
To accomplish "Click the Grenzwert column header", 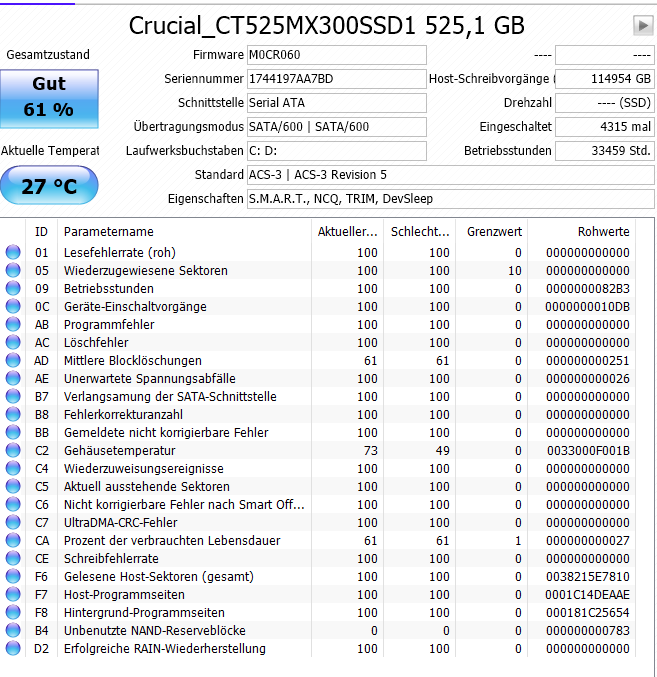I will click(x=492, y=231).
